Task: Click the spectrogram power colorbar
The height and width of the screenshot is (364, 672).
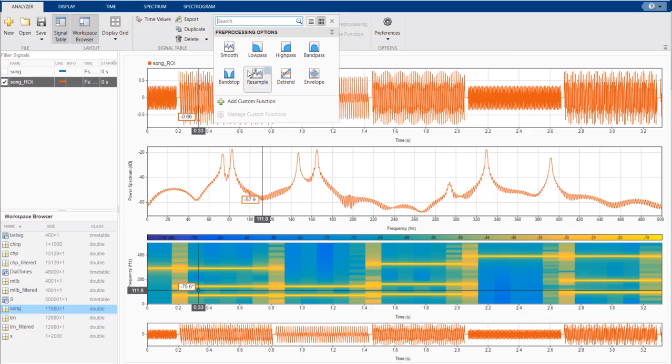Action: pyautogui.click(x=405, y=237)
